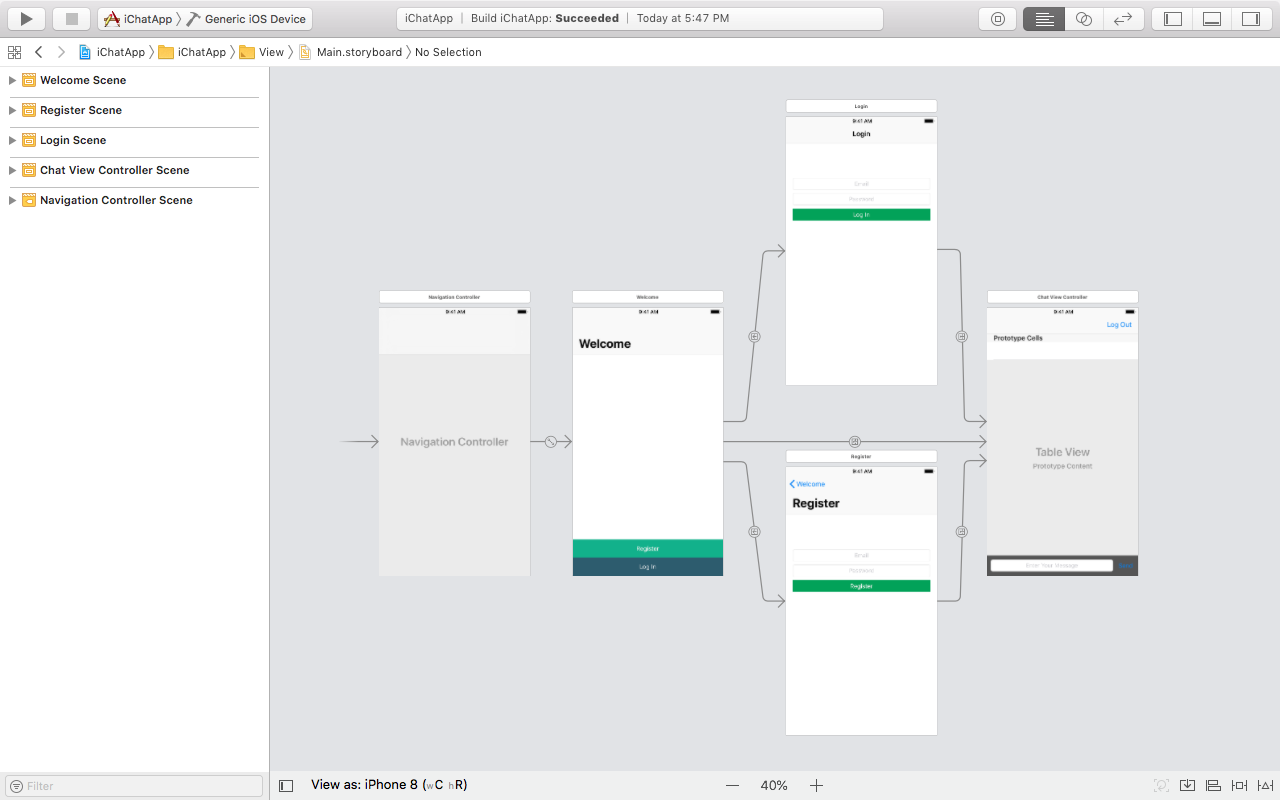Screen dimensions: 1280x800
Task: Click the Filter field in the sidebar
Action: pos(133,785)
